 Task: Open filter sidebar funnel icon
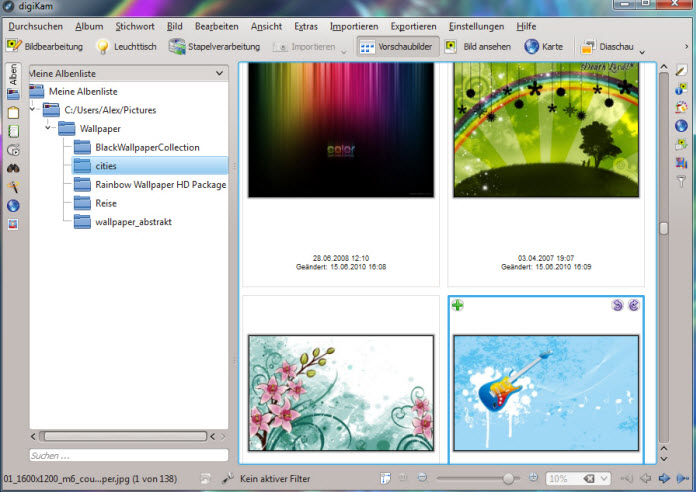[x=681, y=181]
